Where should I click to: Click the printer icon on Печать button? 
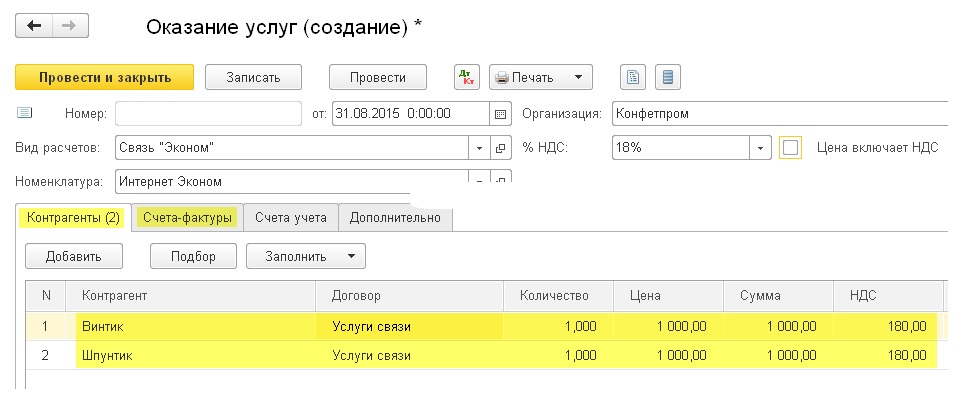pos(502,78)
